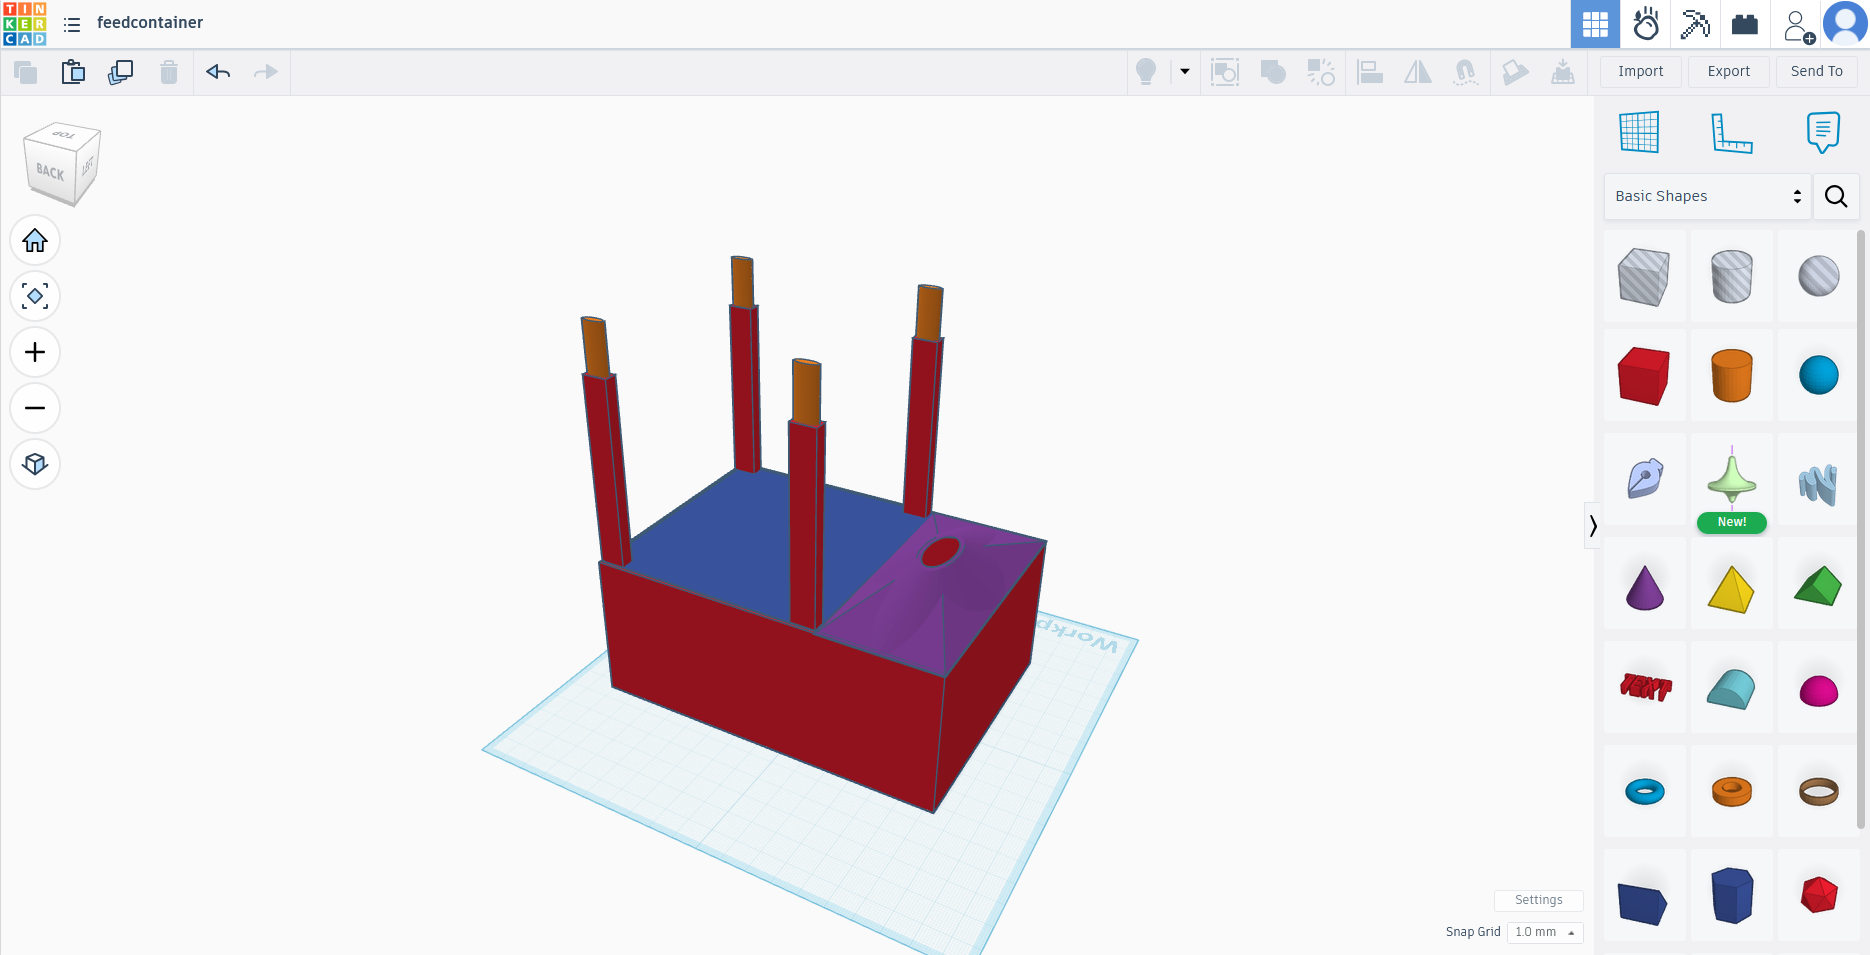This screenshot has width=1870, height=955.
Task: Select the Fit all in view icon
Action: (x=35, y=297)
